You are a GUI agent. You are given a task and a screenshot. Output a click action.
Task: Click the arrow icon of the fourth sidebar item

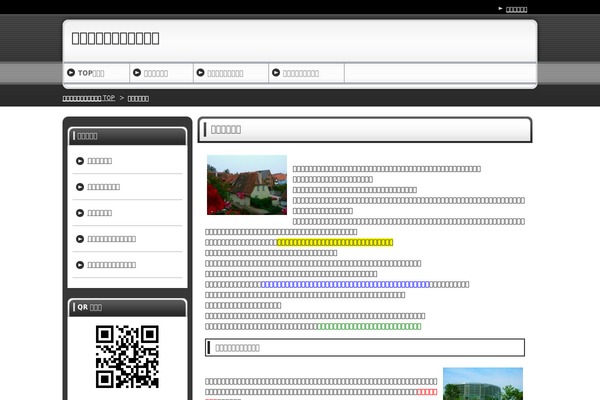pyautogui.click(x=80, y=239)
